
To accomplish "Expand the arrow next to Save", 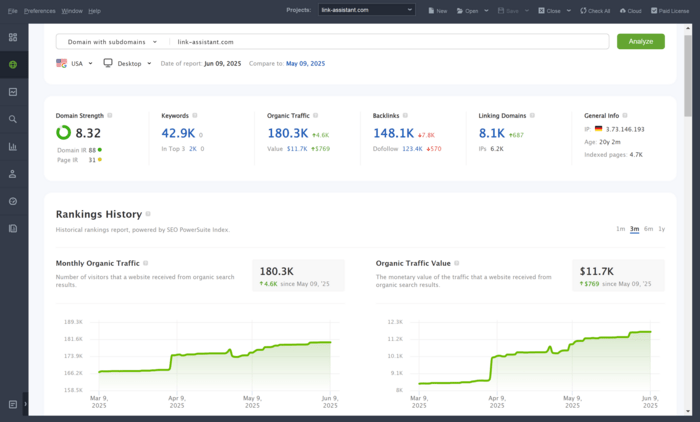I will [527, 11].
